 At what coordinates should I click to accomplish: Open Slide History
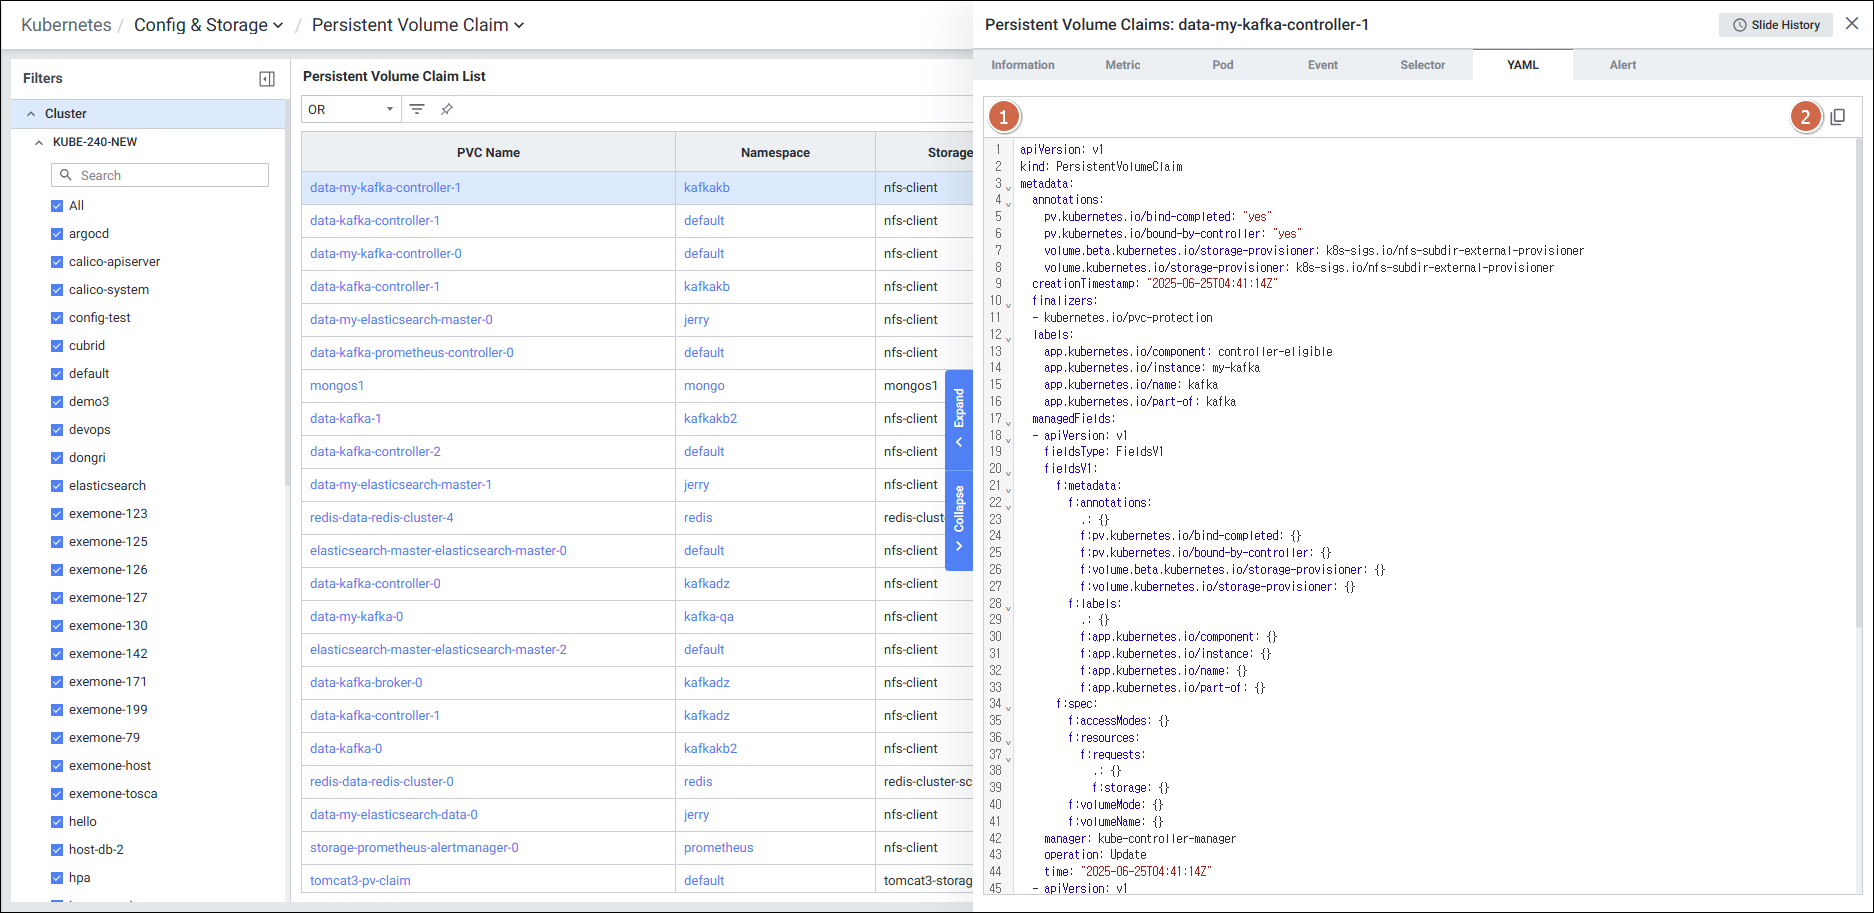click(x=1776, y=25)
